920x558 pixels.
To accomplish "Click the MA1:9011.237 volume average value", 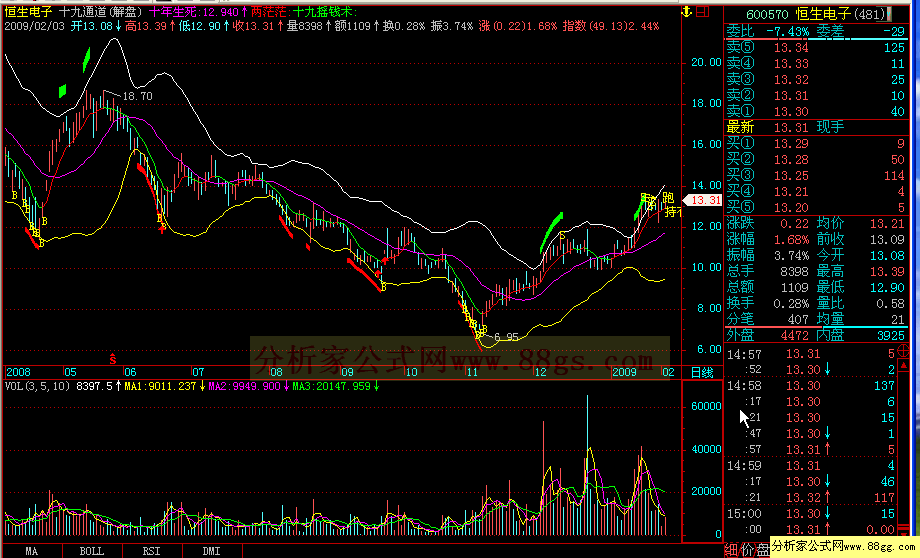I will [160, 386].
